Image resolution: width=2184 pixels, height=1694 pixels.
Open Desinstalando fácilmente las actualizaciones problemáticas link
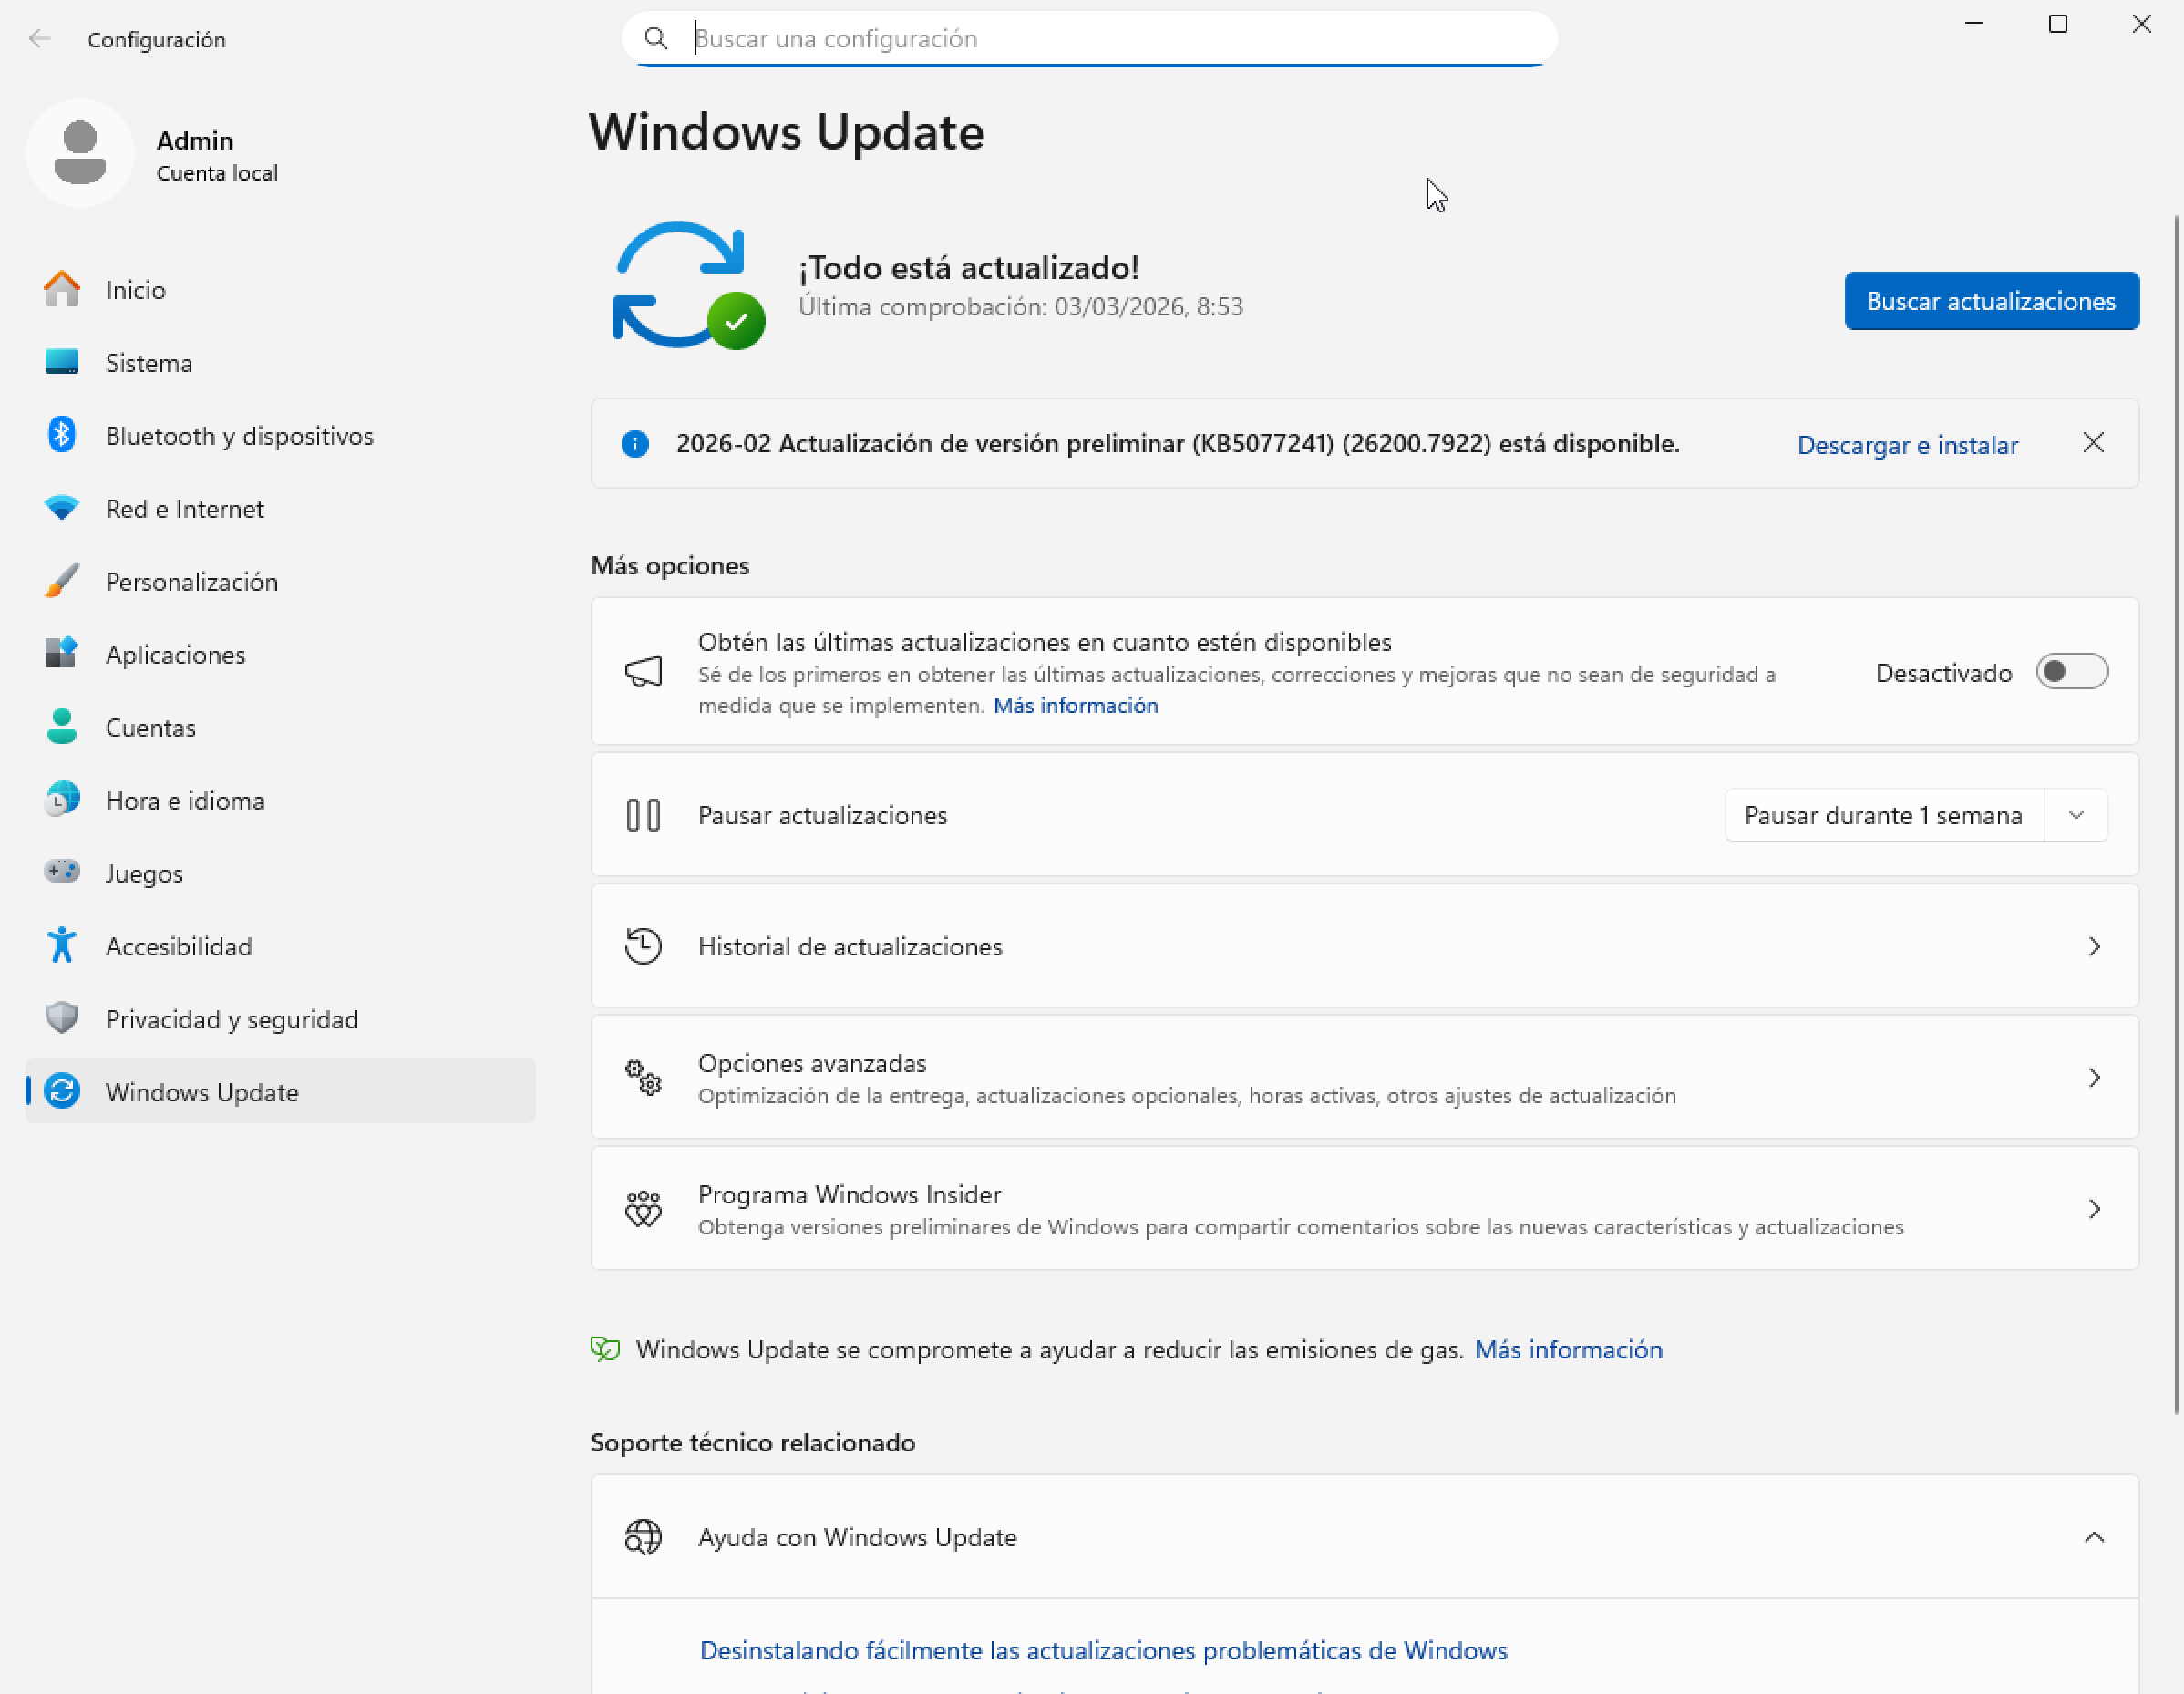(x=1103, y=1650)
